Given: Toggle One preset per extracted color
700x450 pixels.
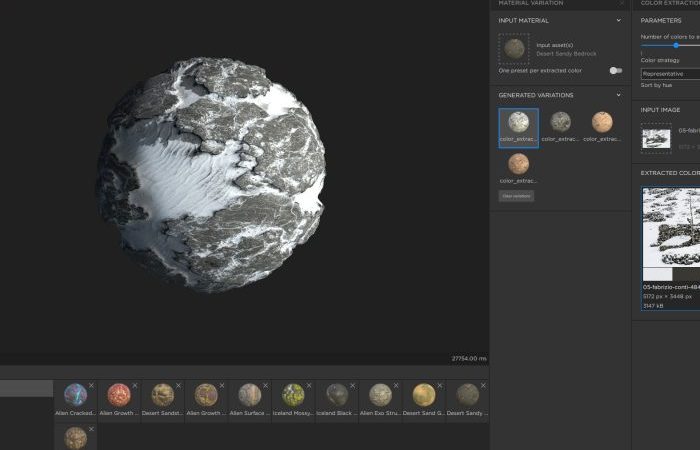Looking at the screenshot, I should click(616, 71).
